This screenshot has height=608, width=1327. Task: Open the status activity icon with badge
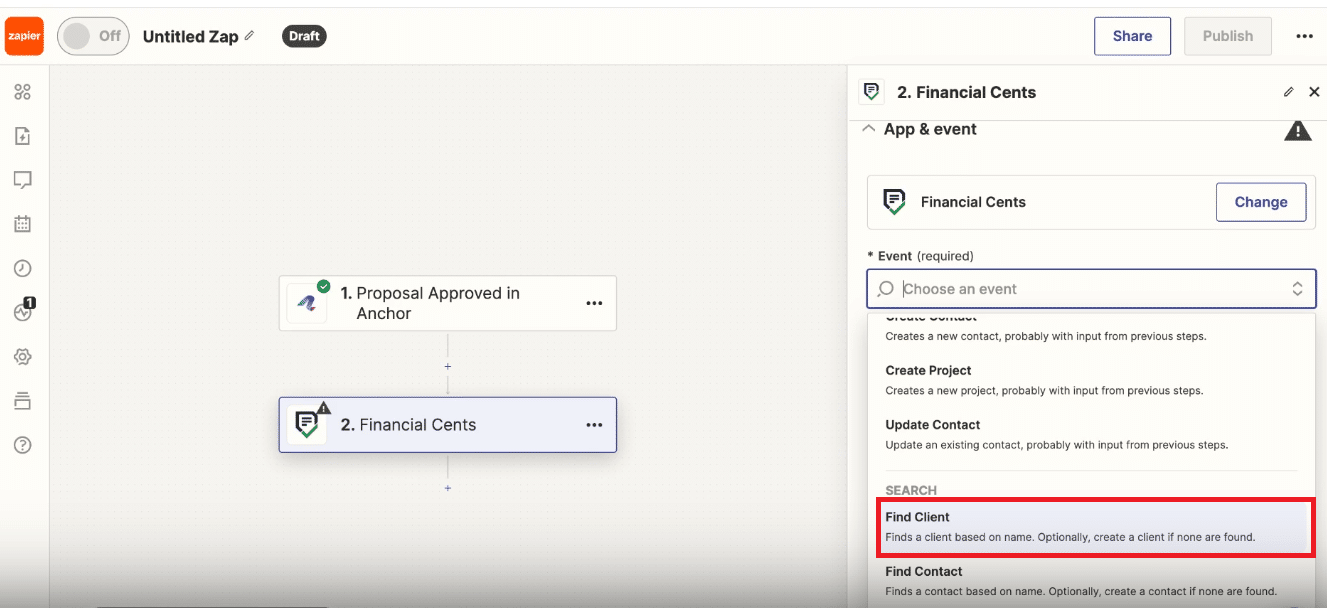click(24, 310)
